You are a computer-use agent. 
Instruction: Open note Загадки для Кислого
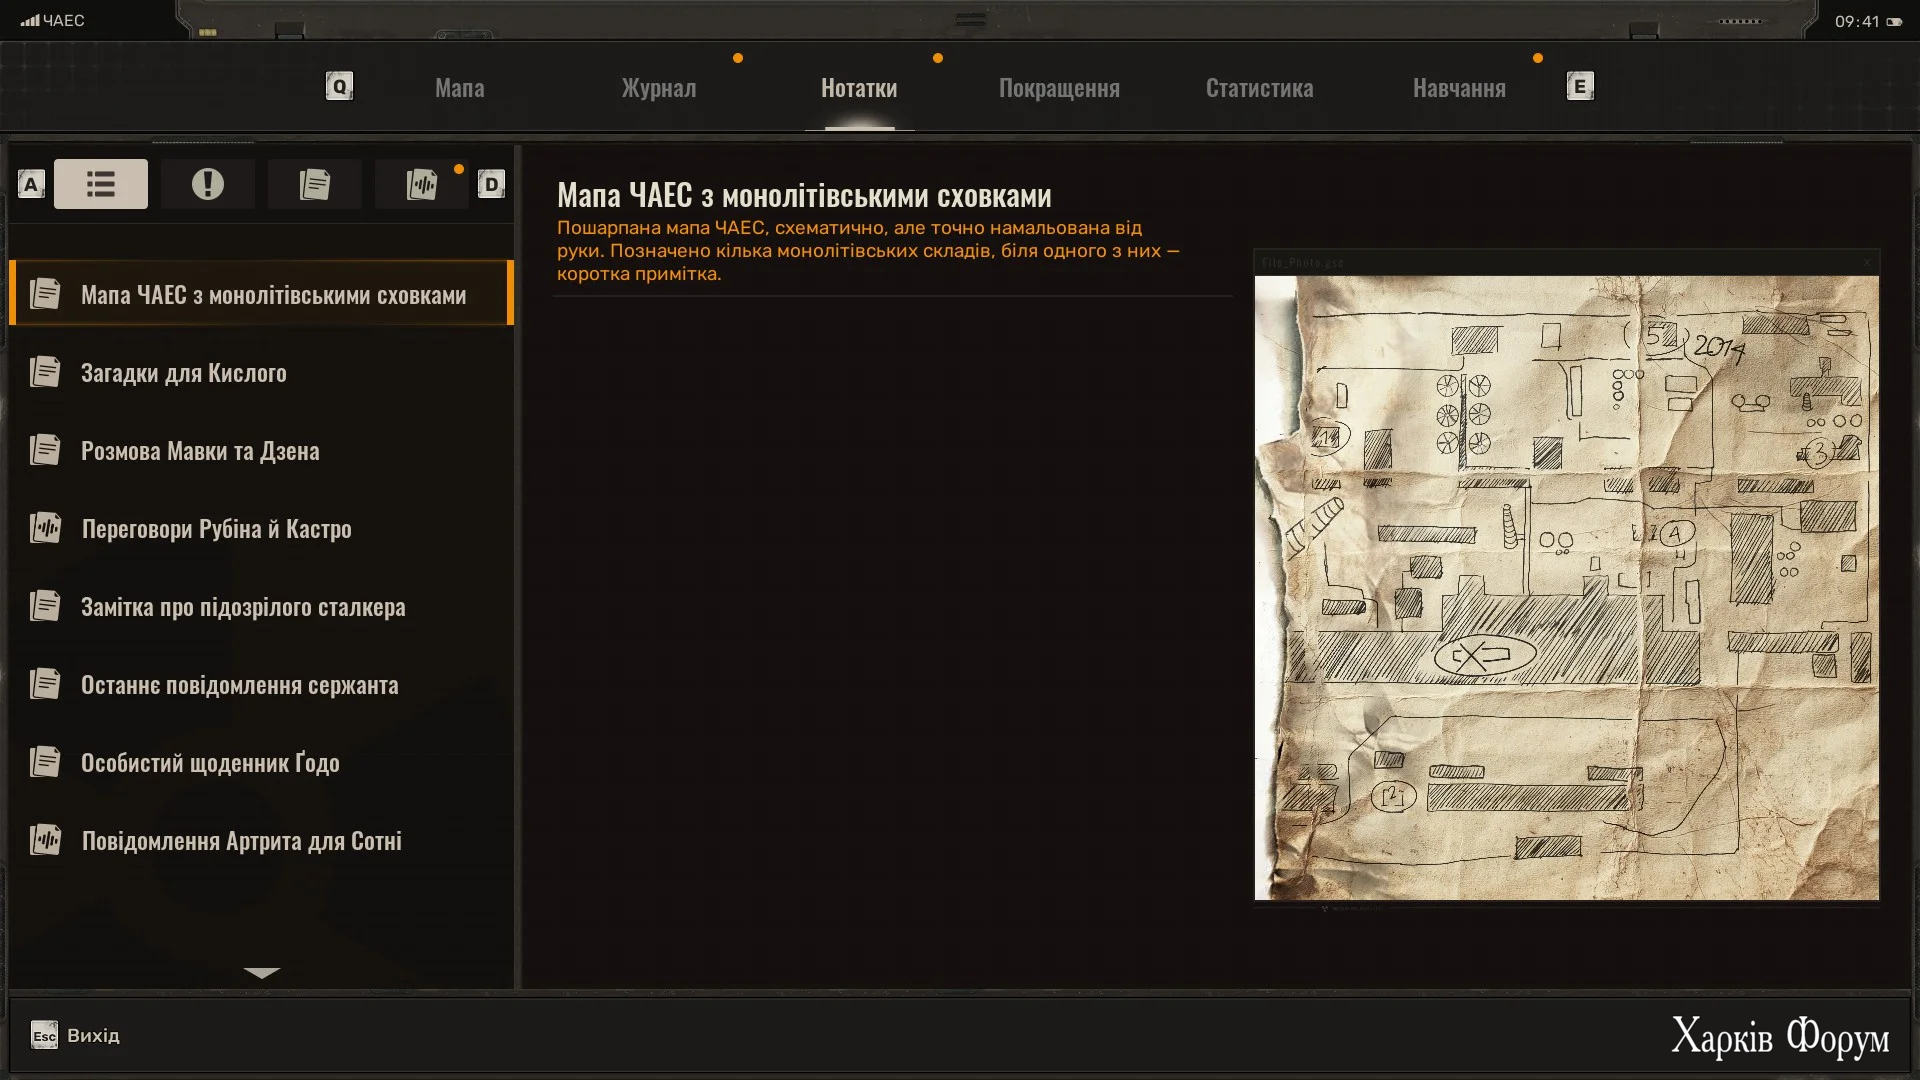261,372
